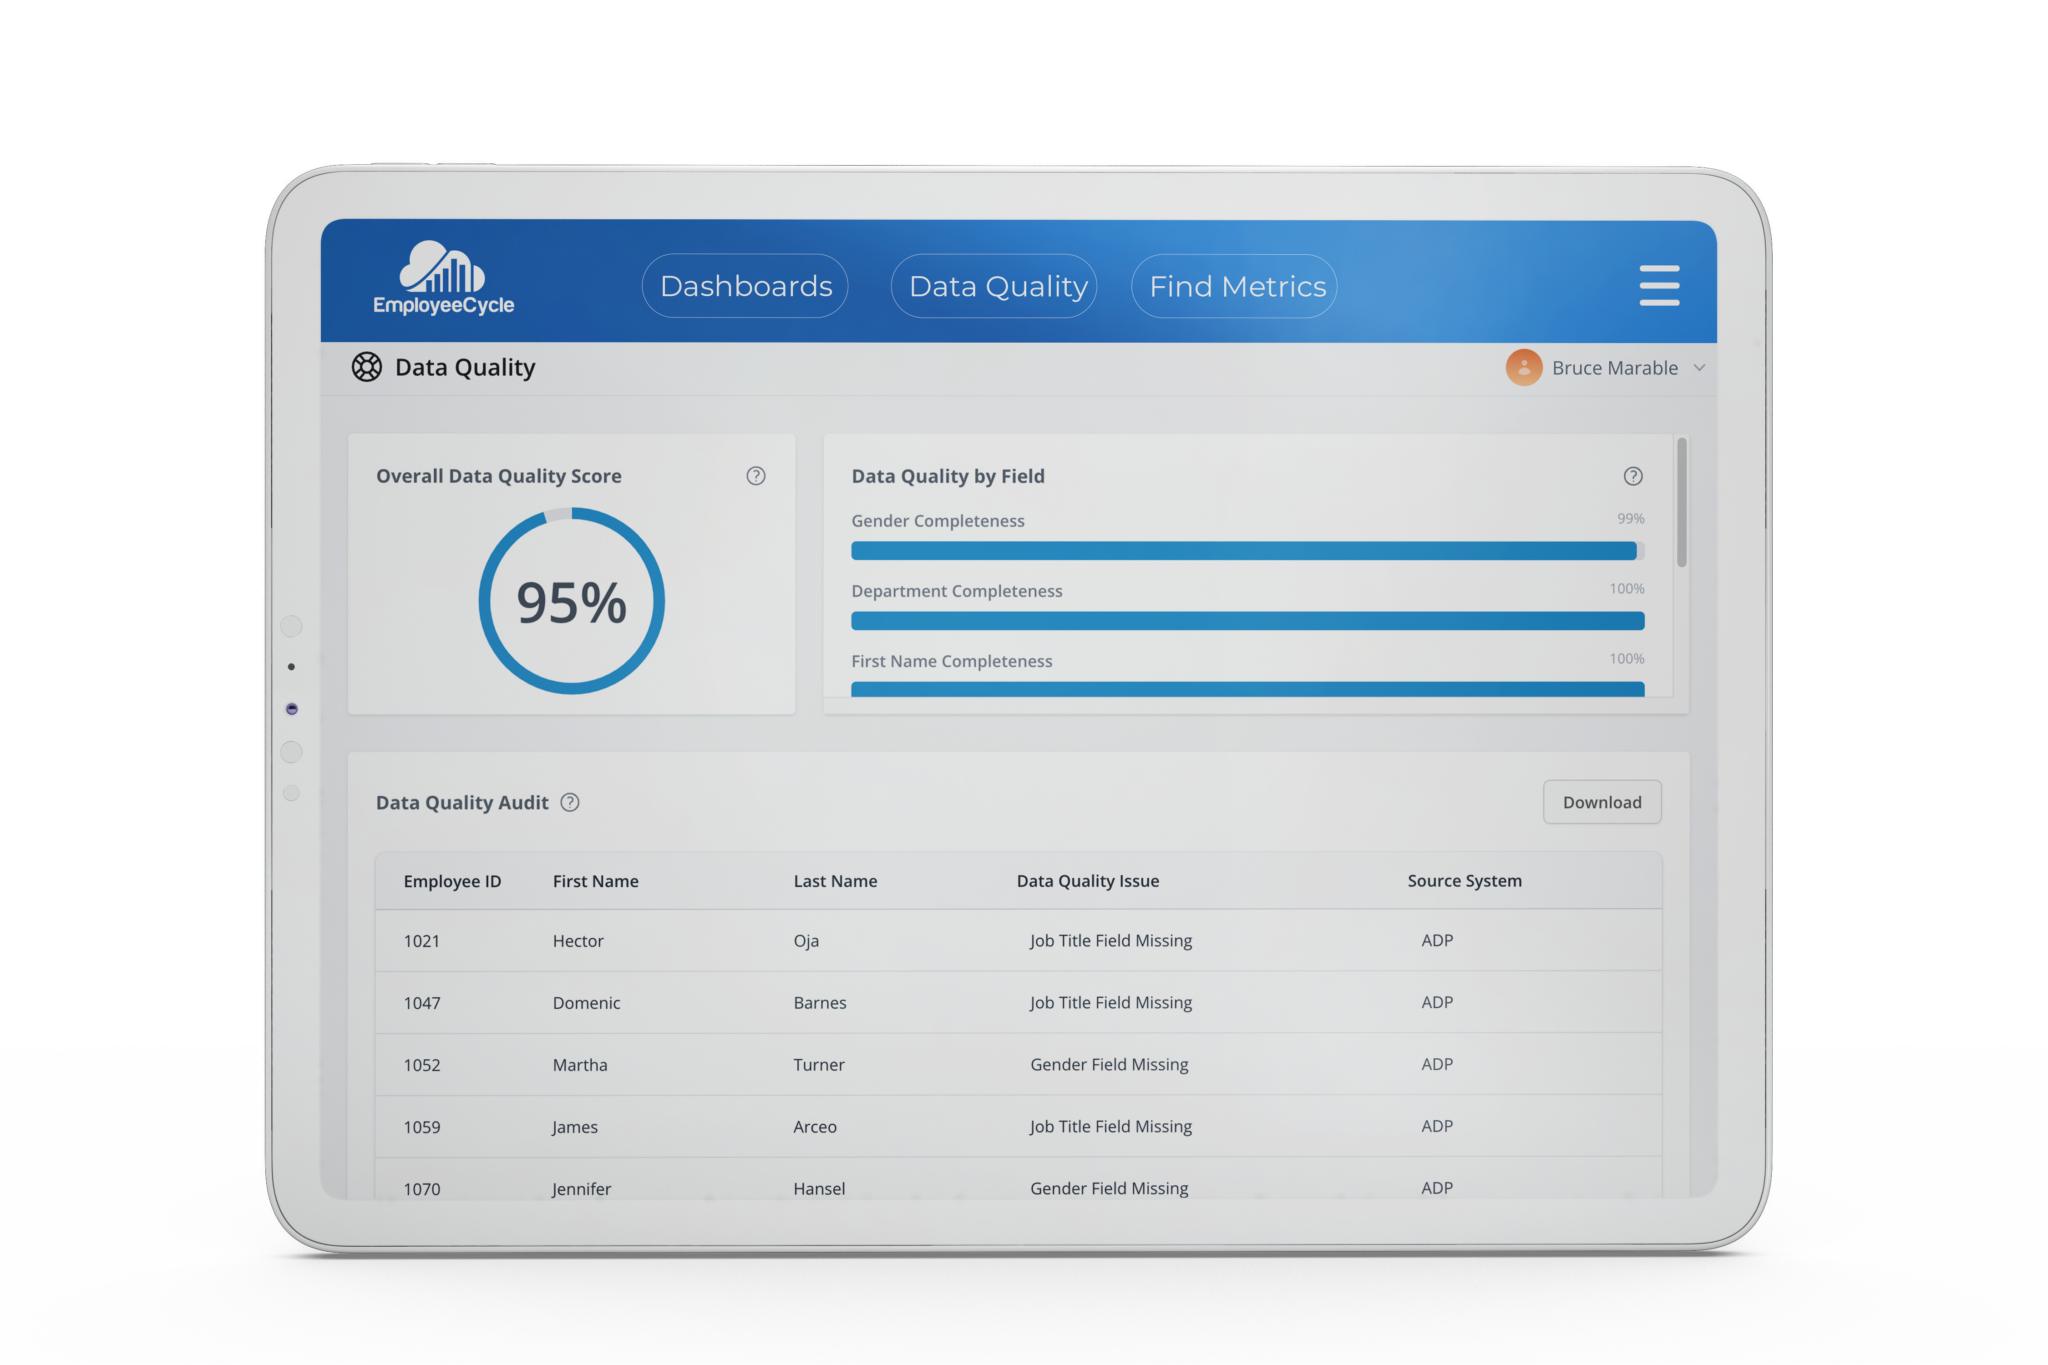Navigate to Dashboards
The image size is (2048, 1365).
[x=744, y=285]
